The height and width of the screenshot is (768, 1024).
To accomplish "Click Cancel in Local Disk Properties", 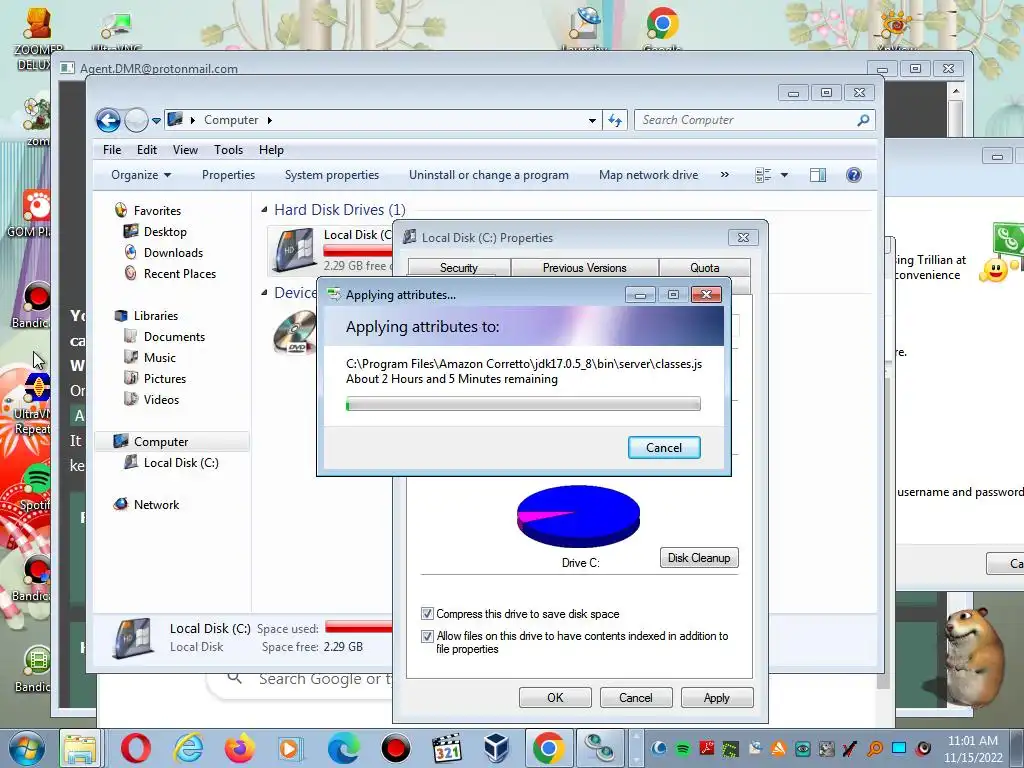I will (x=635, y=697).
